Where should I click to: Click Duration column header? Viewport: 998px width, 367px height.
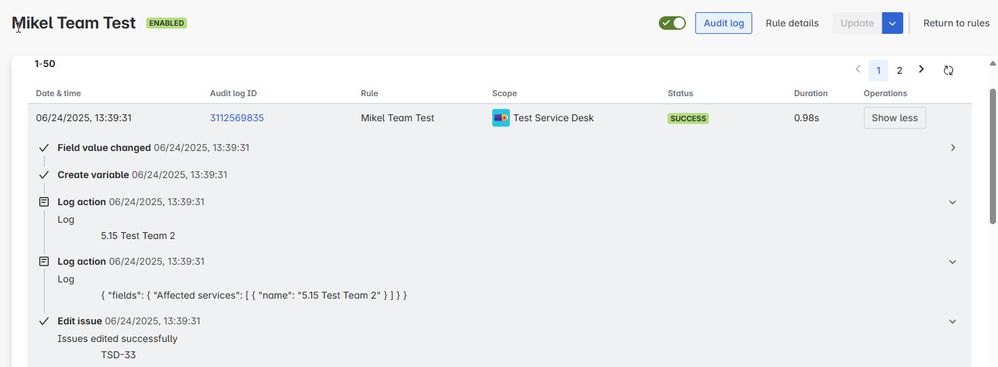click(811, 93)
